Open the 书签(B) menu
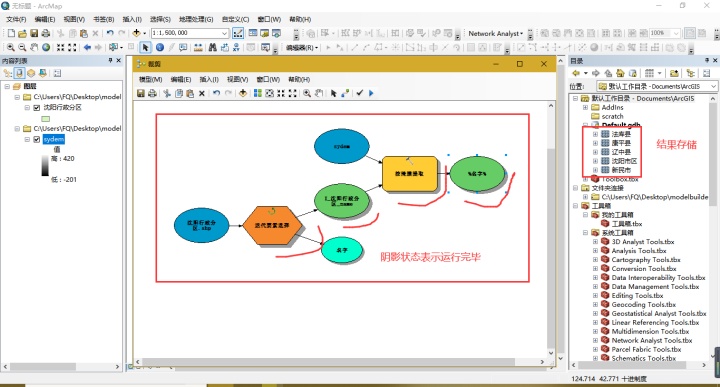Image resolution: width=720 pixels, height=387 pixels. click(103, 19)
